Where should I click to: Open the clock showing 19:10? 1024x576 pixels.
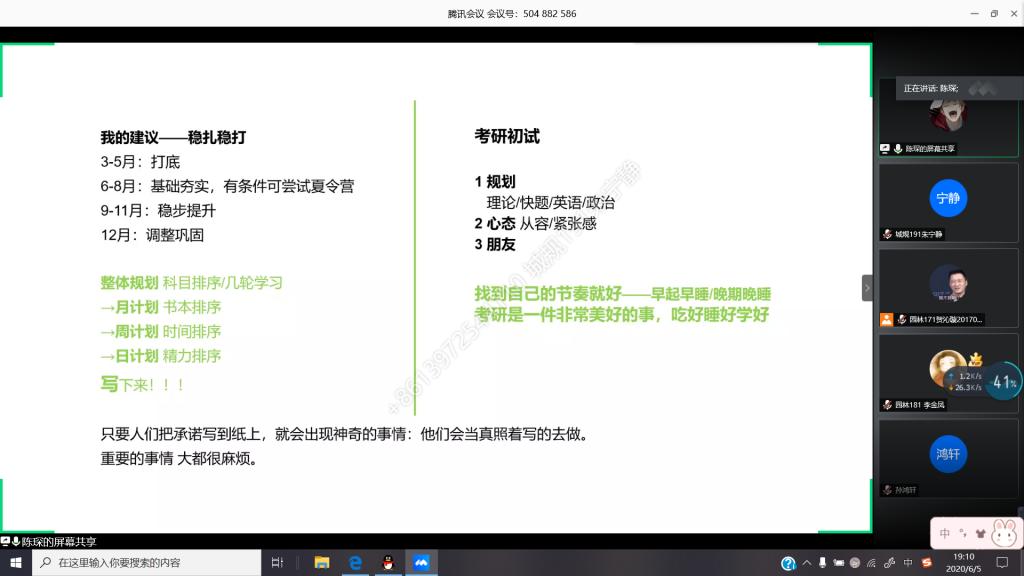pos(963,563)
